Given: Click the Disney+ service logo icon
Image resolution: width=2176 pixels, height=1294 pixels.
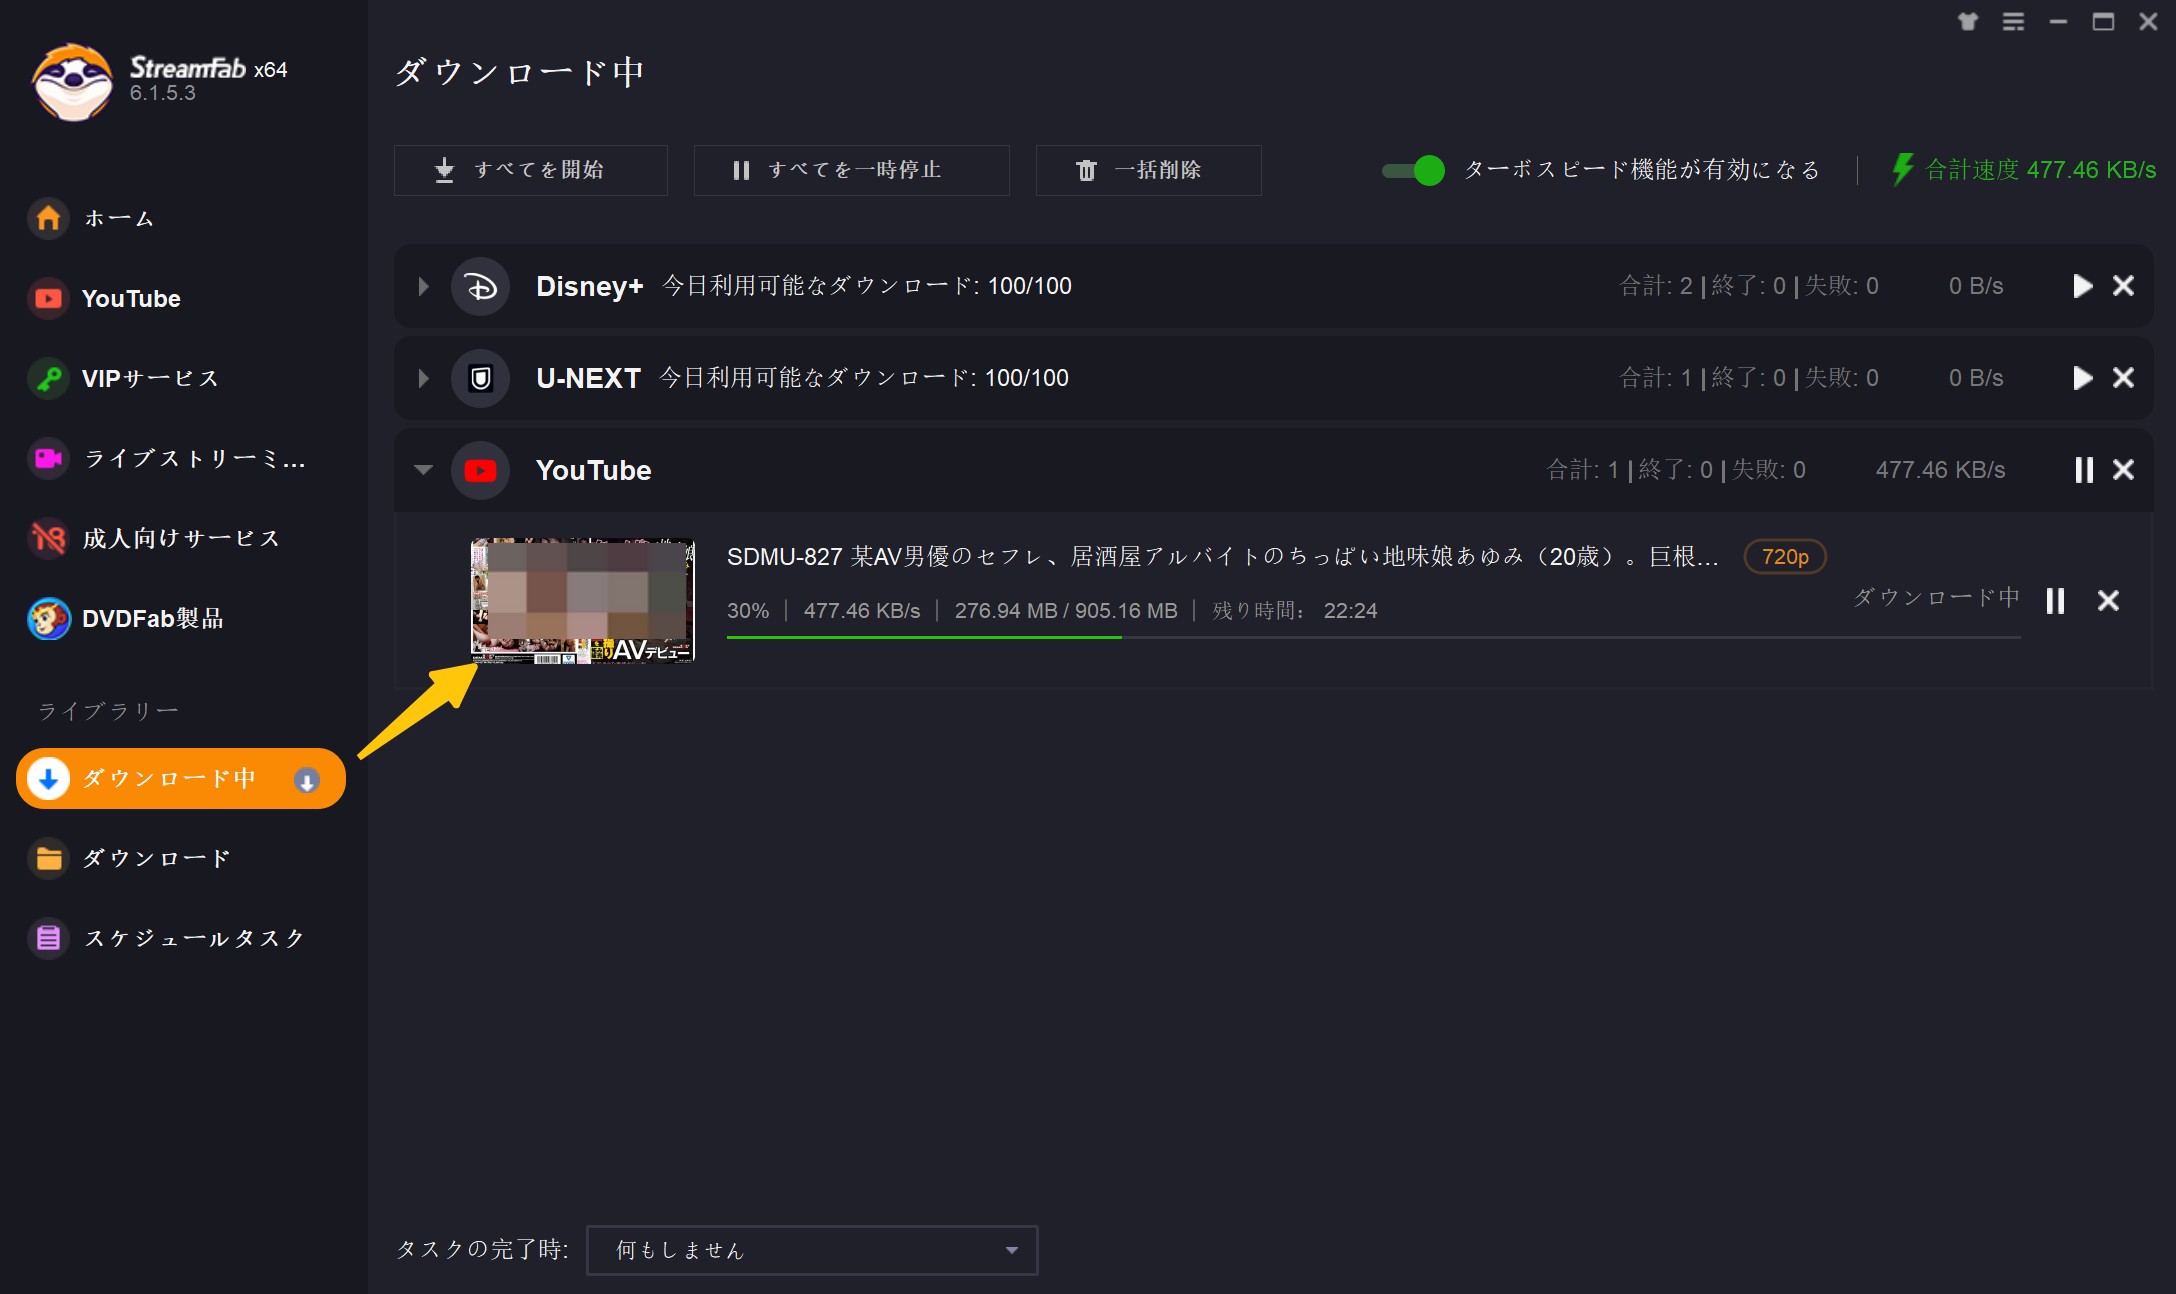Looking at the screenshot, I should tap(481, 287).
